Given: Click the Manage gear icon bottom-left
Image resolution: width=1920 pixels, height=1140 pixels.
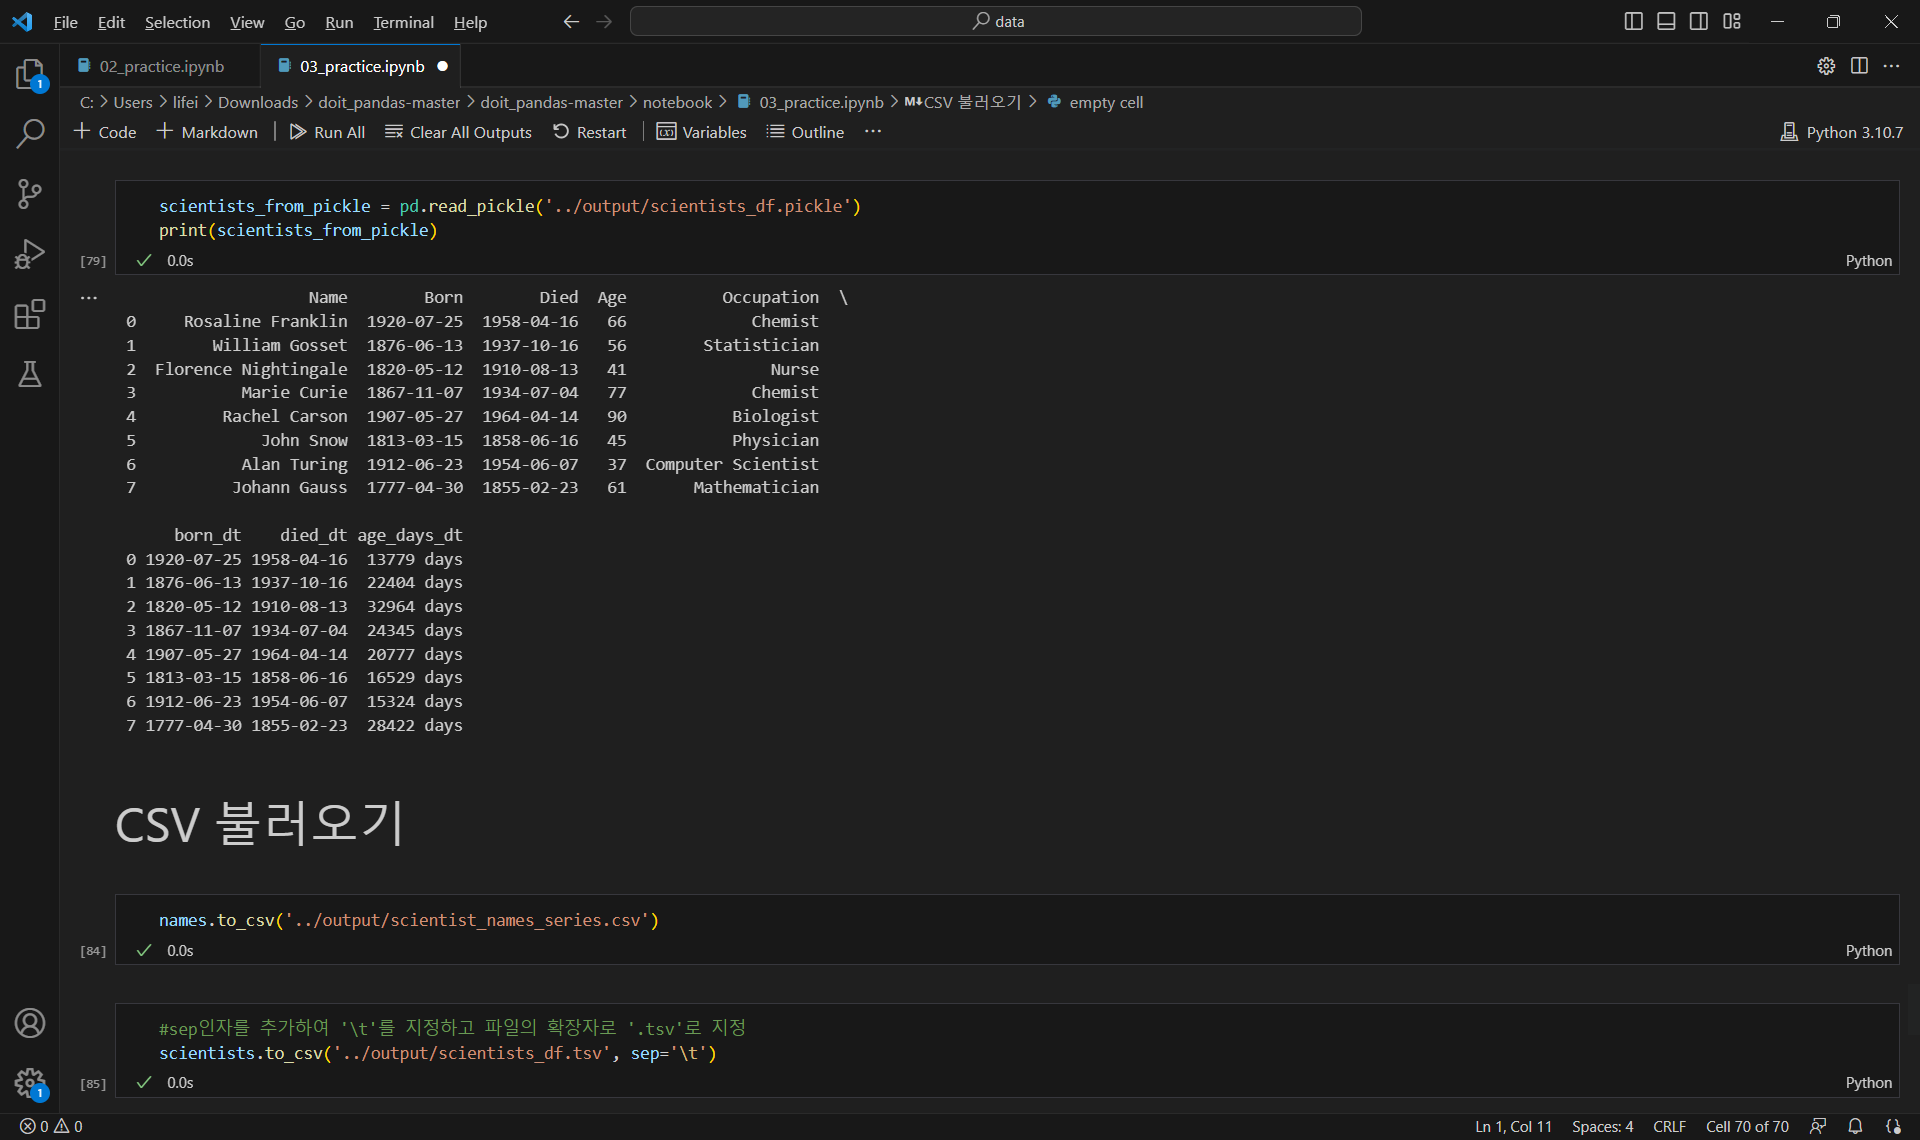Looking at the screenshot, I should click(x=30, y=1082).
